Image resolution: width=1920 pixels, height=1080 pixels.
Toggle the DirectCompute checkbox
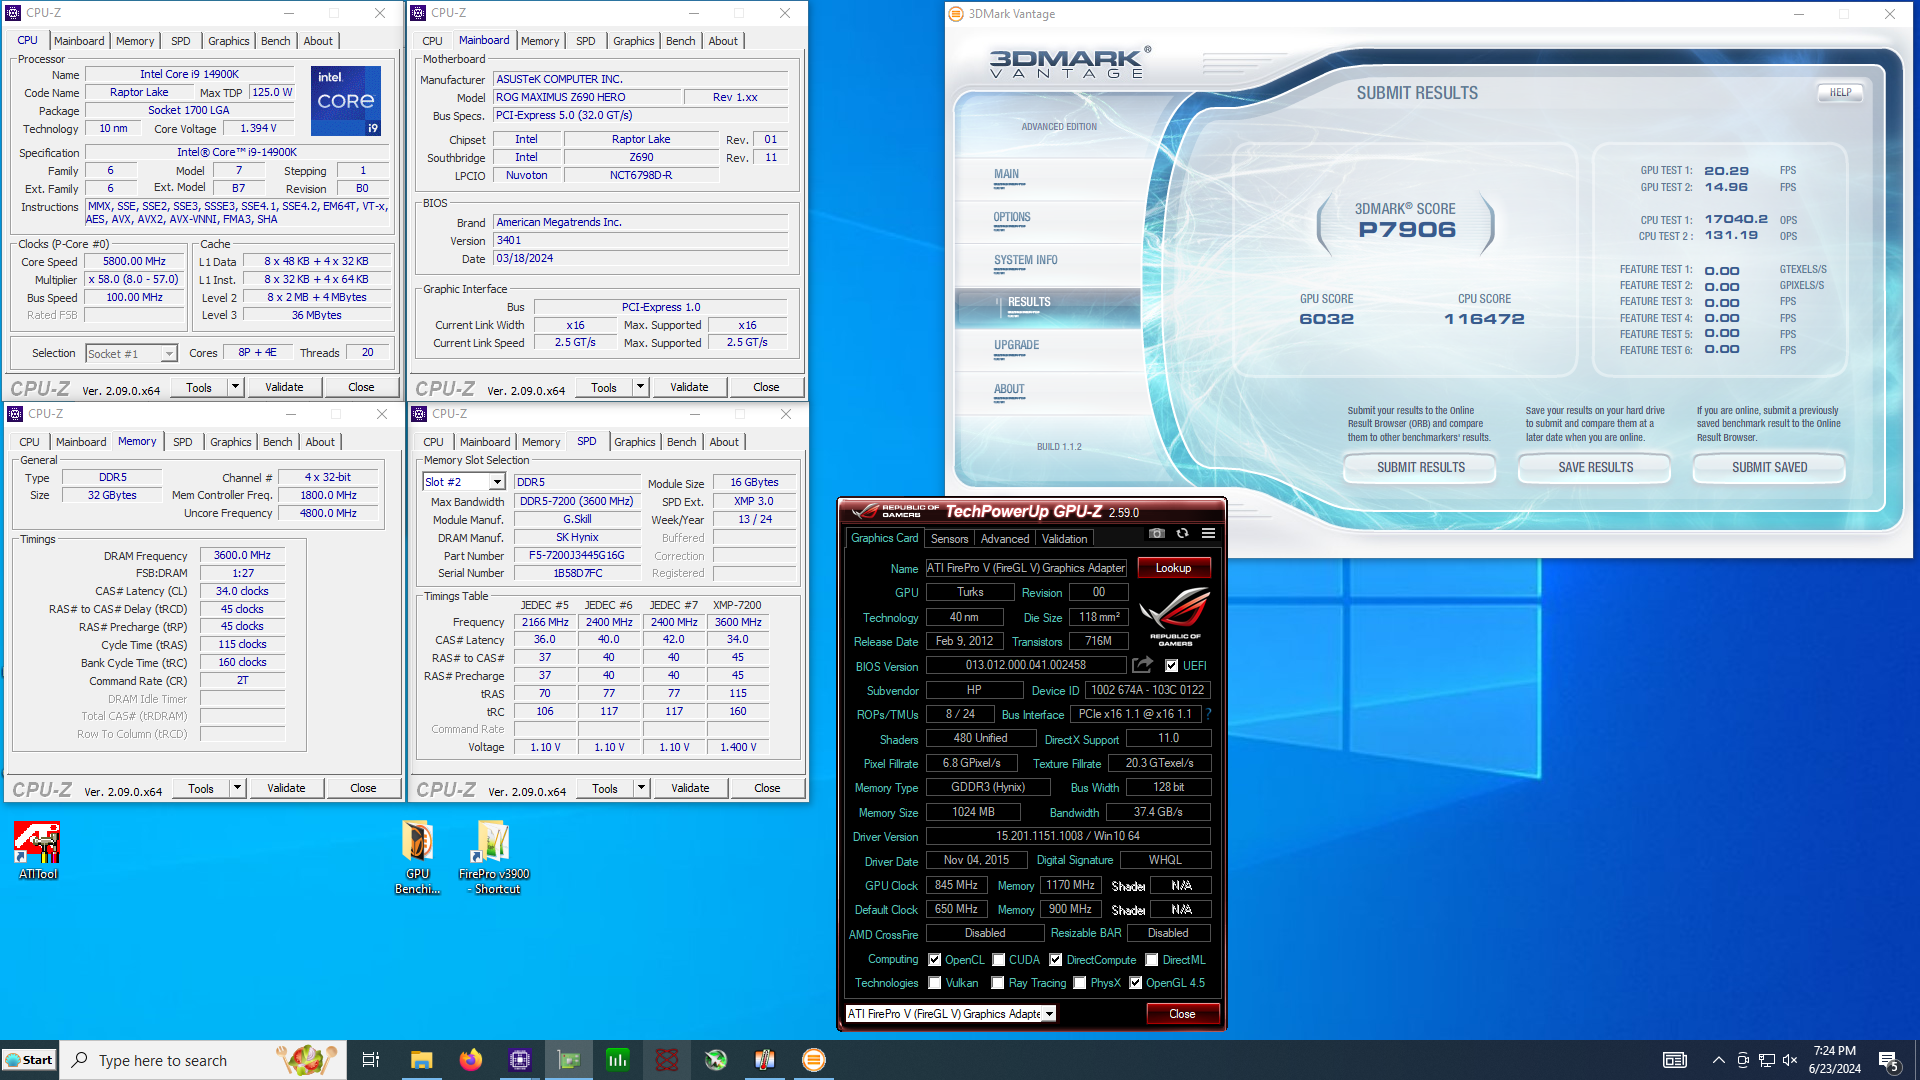[1055, 960]
